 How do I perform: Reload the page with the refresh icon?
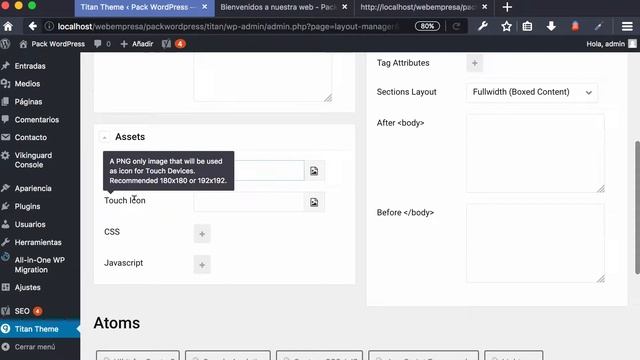click(456, 27)
